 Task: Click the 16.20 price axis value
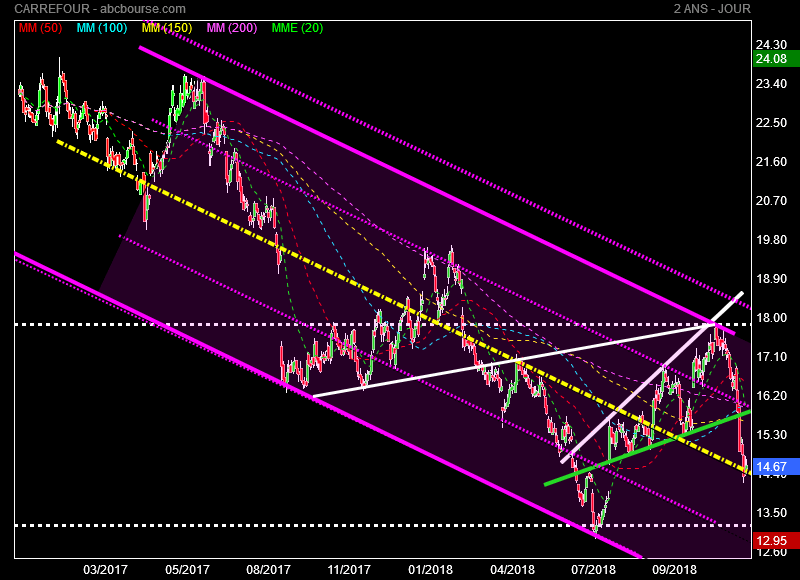771,396
